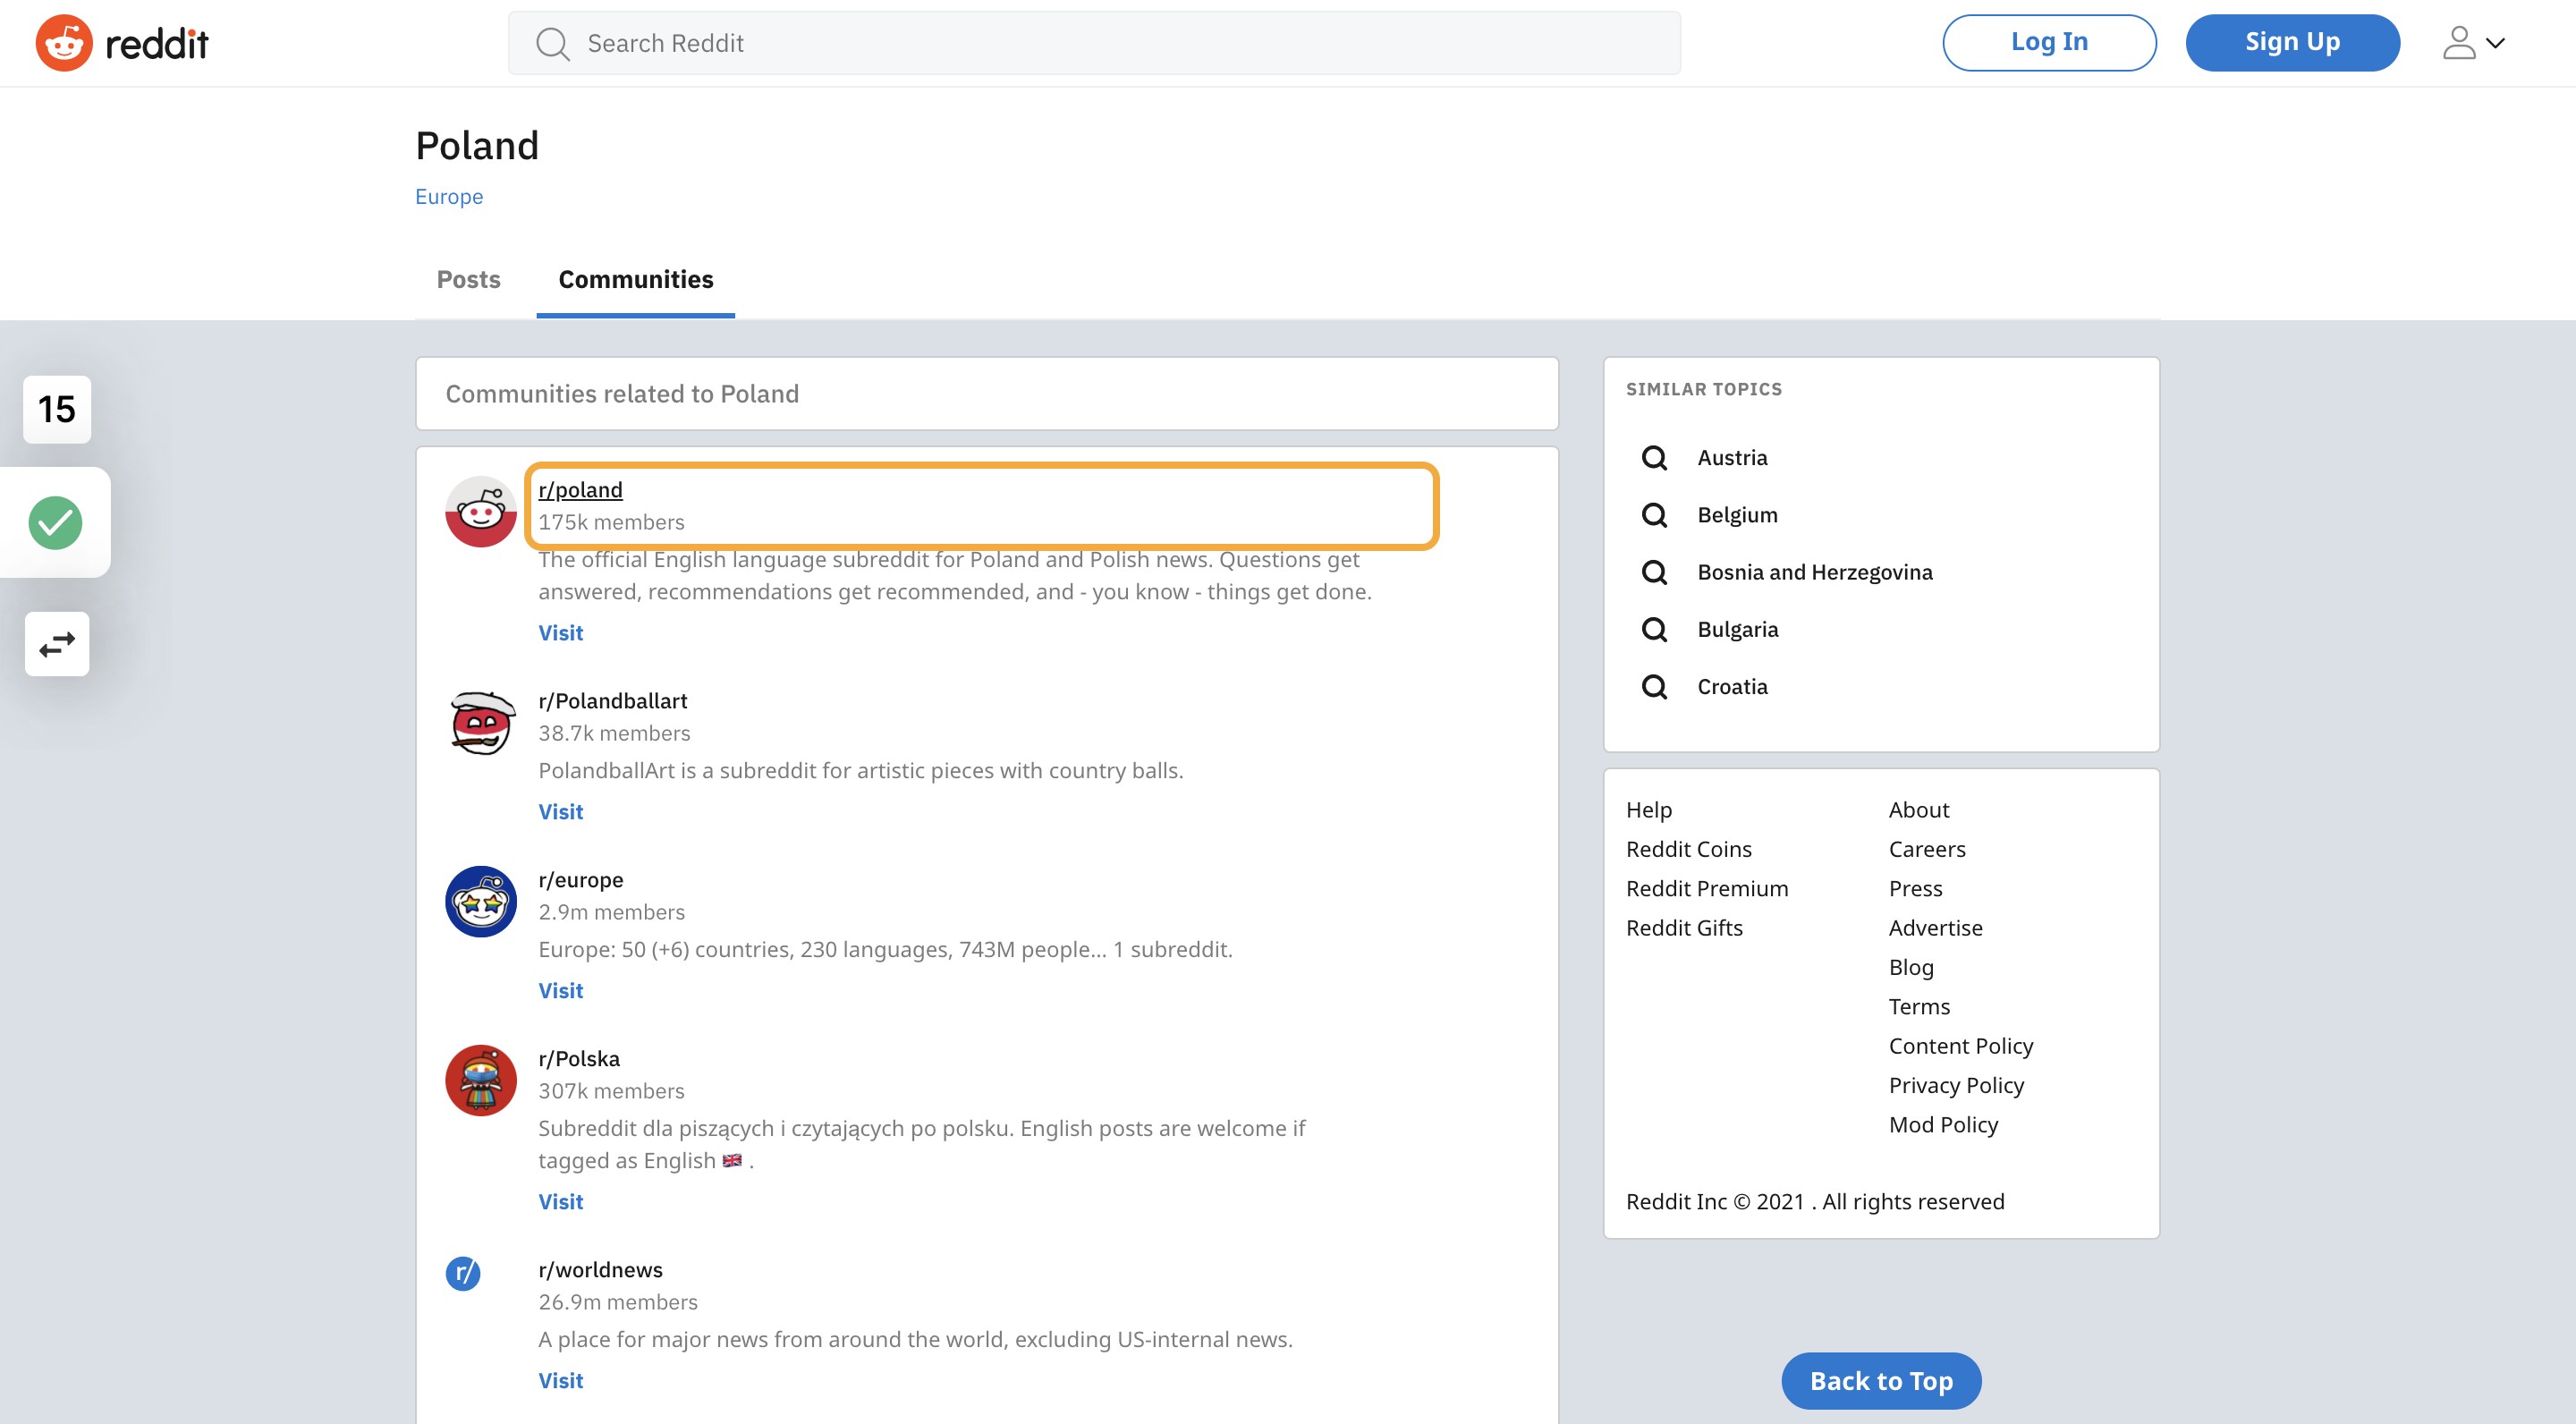Click the Reddit Premium footer link
This screenshot has width=2576, height=1424.
pyautogui.click(x=1707, y=888)
